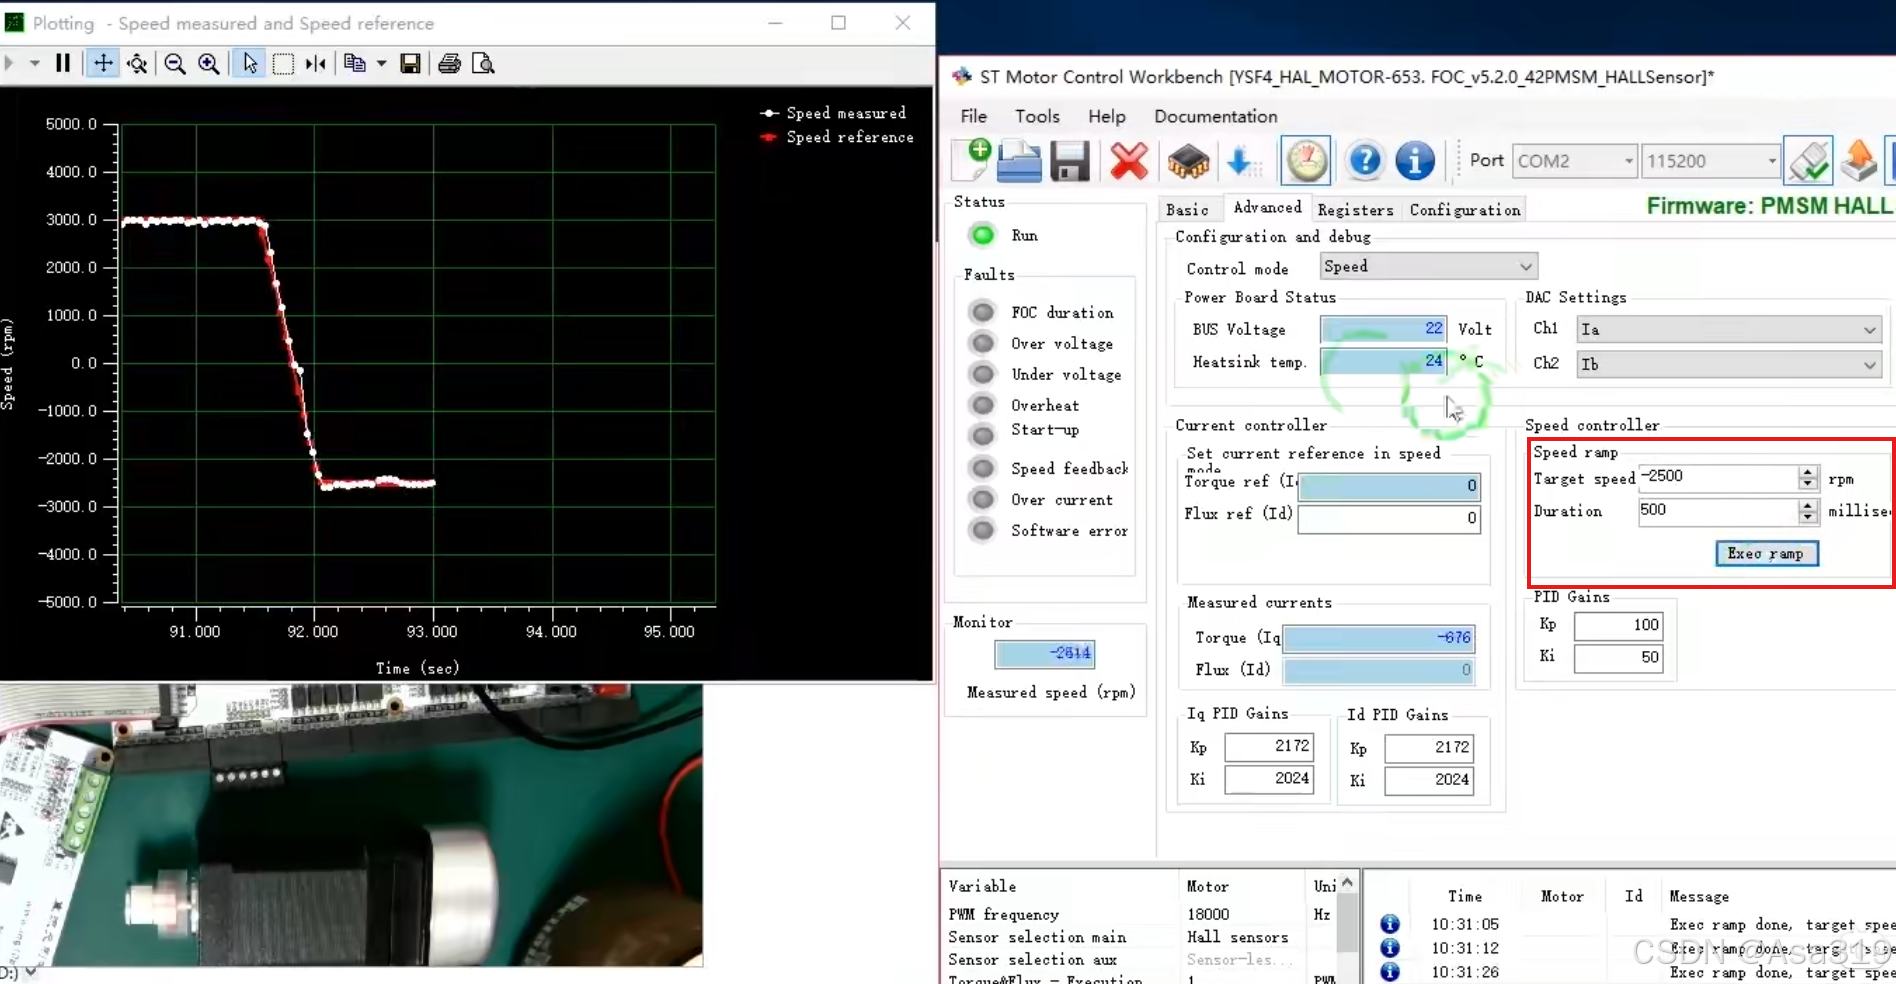The width and height of the screenshot is (1896, 984).
Task: Click the Exec ramp button
Action: pyautogui.click(x=1766, y=553)
